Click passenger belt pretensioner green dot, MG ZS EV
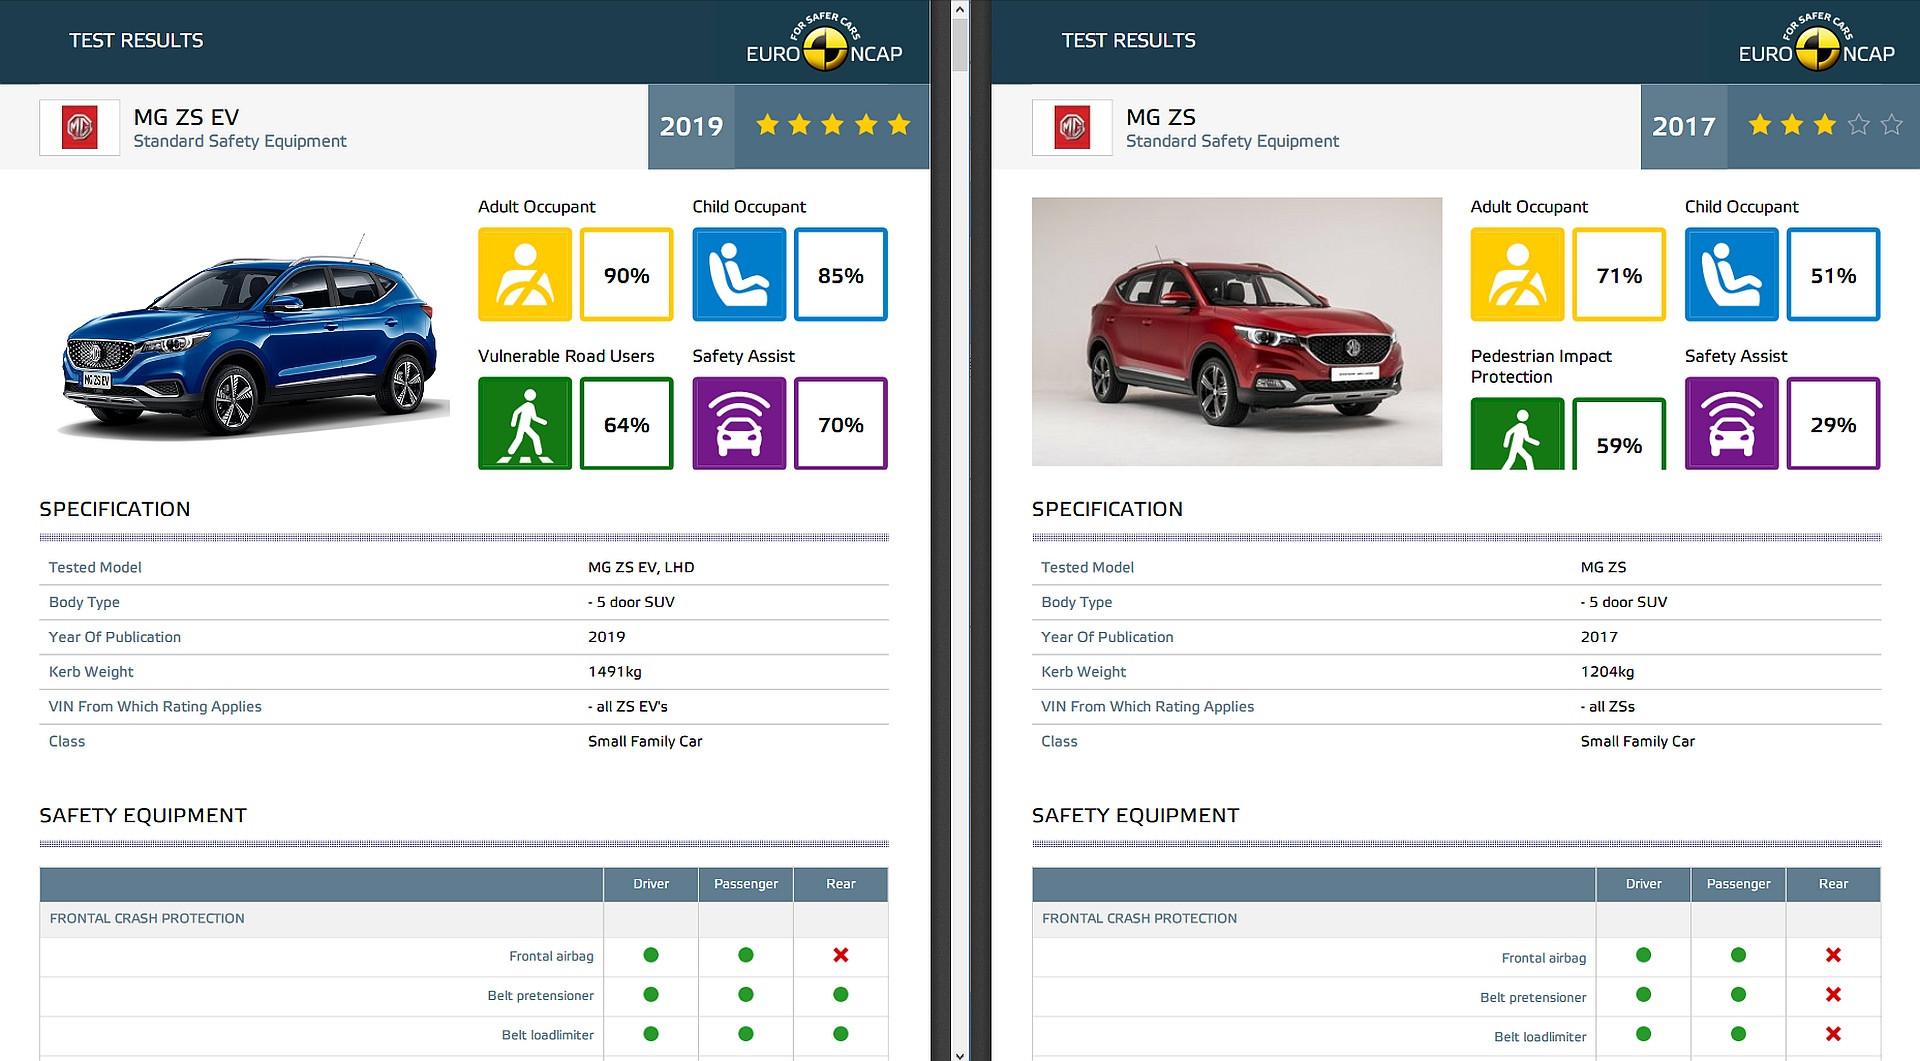This screenshot has height=1061, width=1920. pos(746,994)
